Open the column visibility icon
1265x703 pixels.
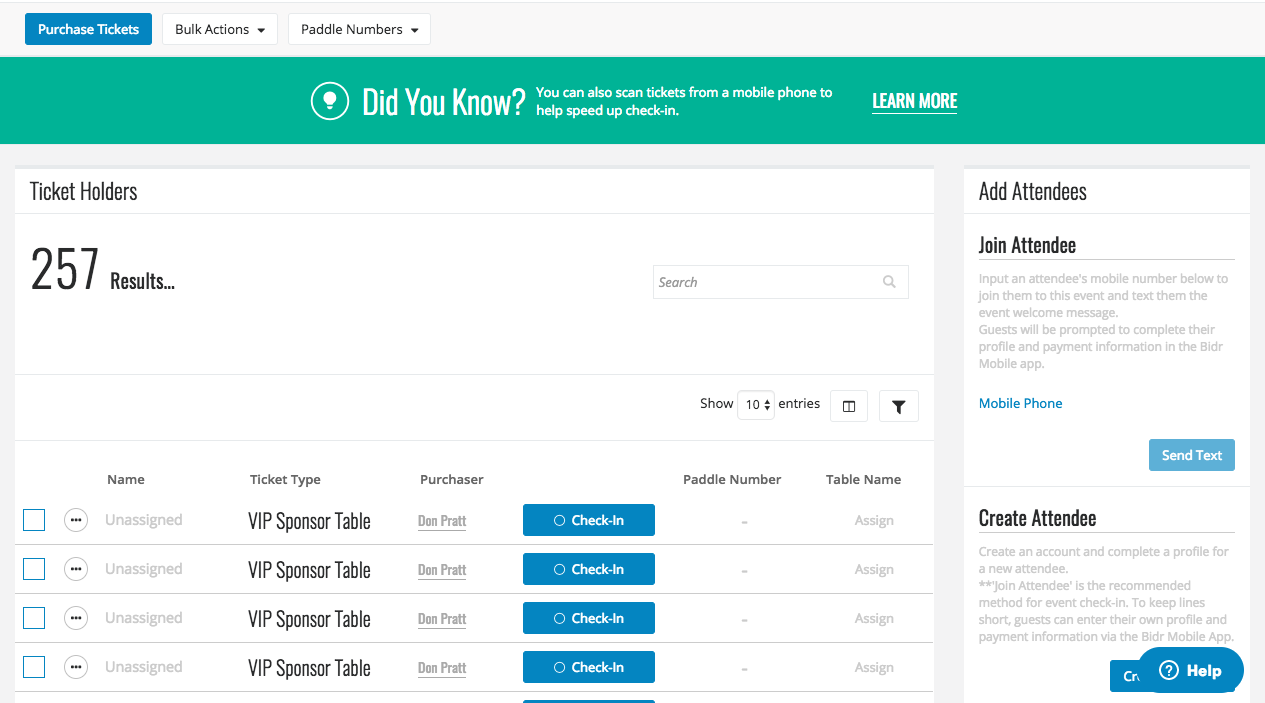[848, 406]
